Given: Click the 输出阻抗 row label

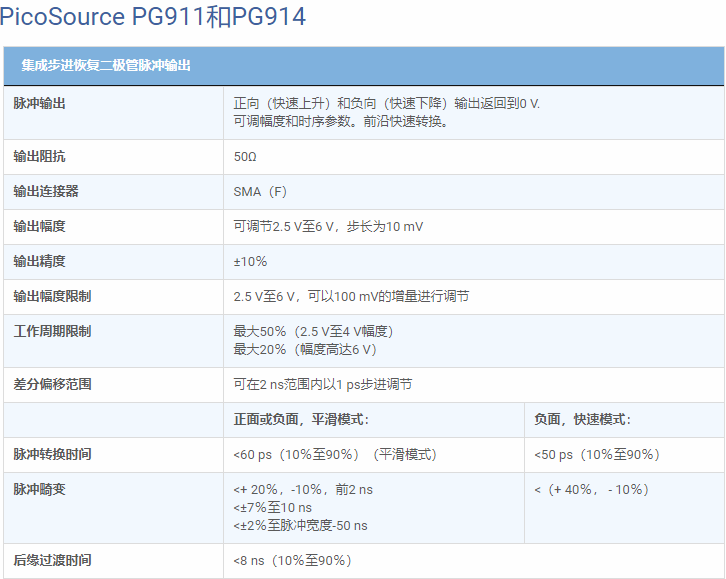Looking at the screenshot, I should point(40,157).
